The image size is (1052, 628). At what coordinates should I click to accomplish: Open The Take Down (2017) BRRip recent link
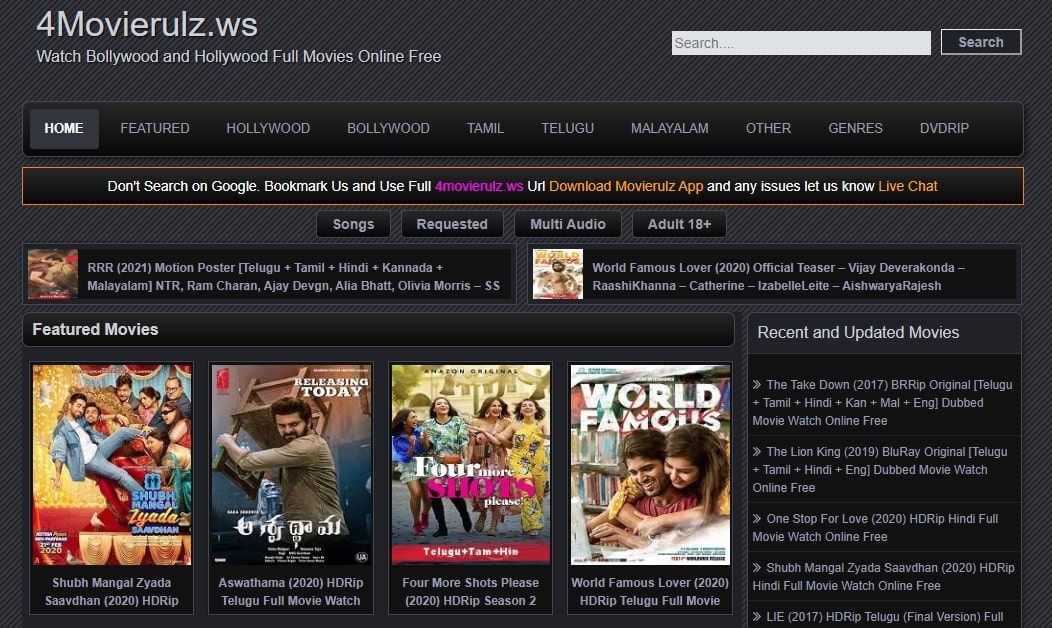883,403
